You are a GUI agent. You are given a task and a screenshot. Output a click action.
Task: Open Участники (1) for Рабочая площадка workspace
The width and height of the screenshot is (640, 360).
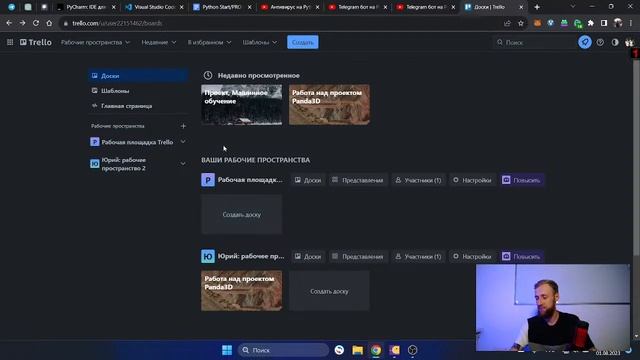tap(418, 180)
